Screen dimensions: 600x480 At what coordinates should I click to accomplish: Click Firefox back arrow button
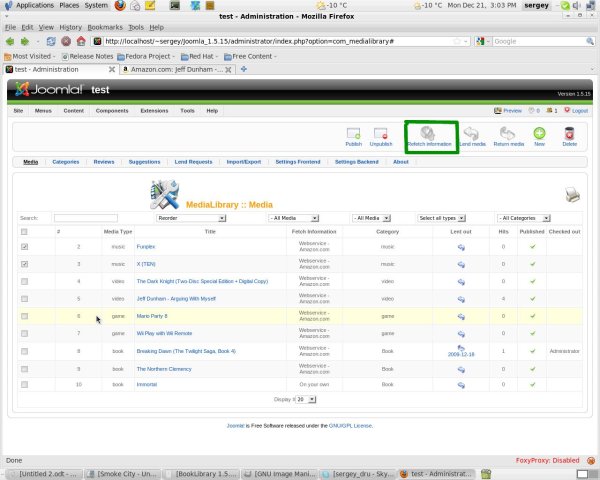tap(10, 41)
